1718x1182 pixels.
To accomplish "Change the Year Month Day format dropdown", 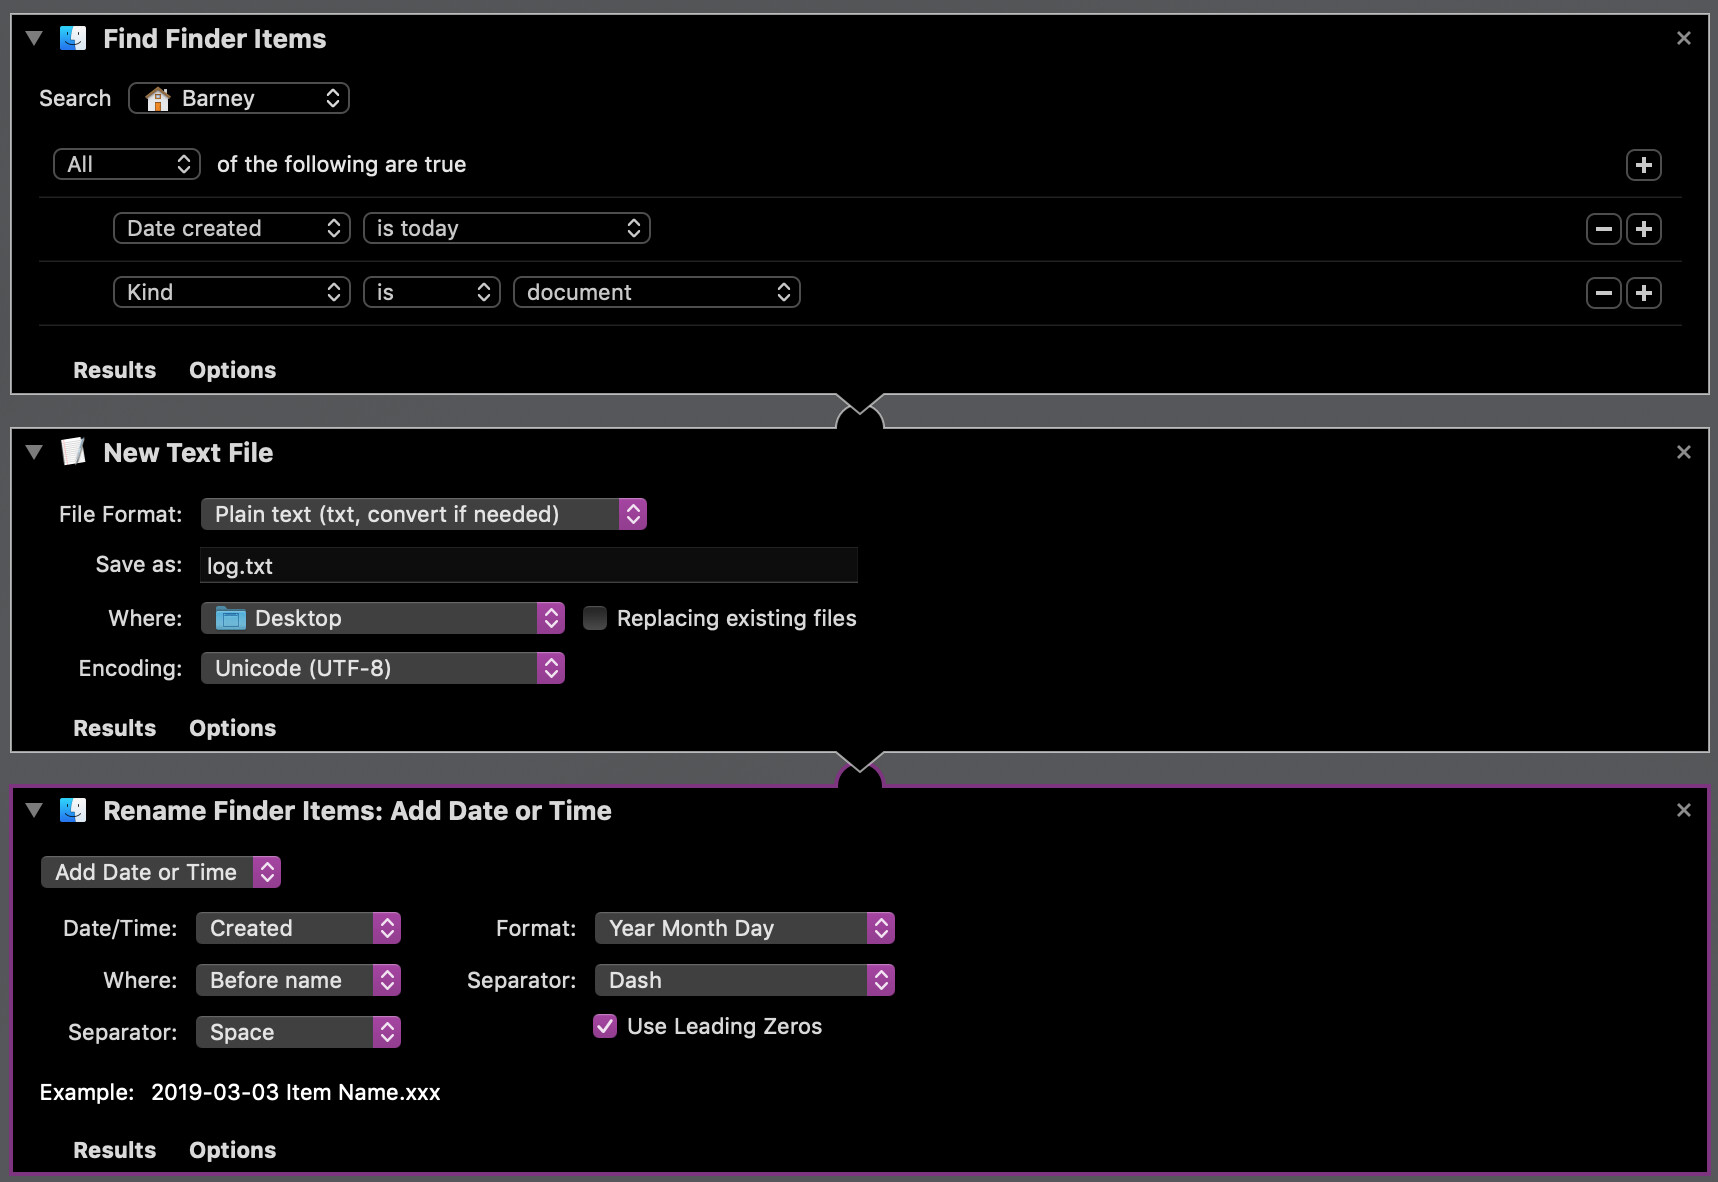I will tap(744, 928).
